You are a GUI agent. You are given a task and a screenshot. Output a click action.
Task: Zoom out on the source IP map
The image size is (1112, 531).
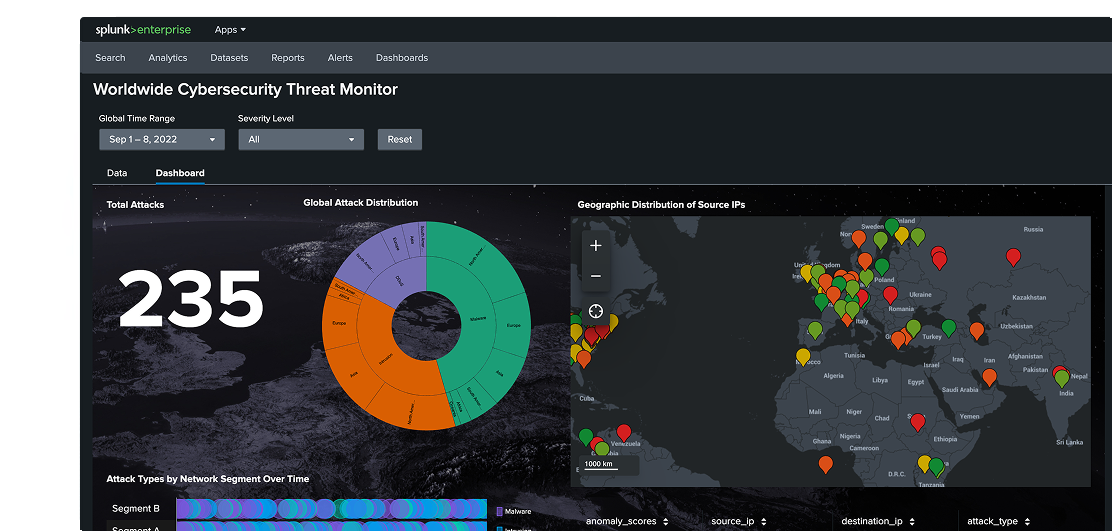[x=596, y=276]
